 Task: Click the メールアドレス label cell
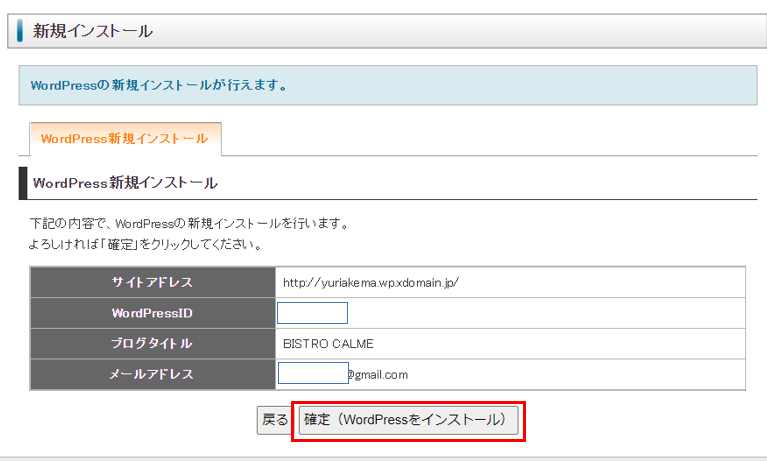(x=152, y=374)
